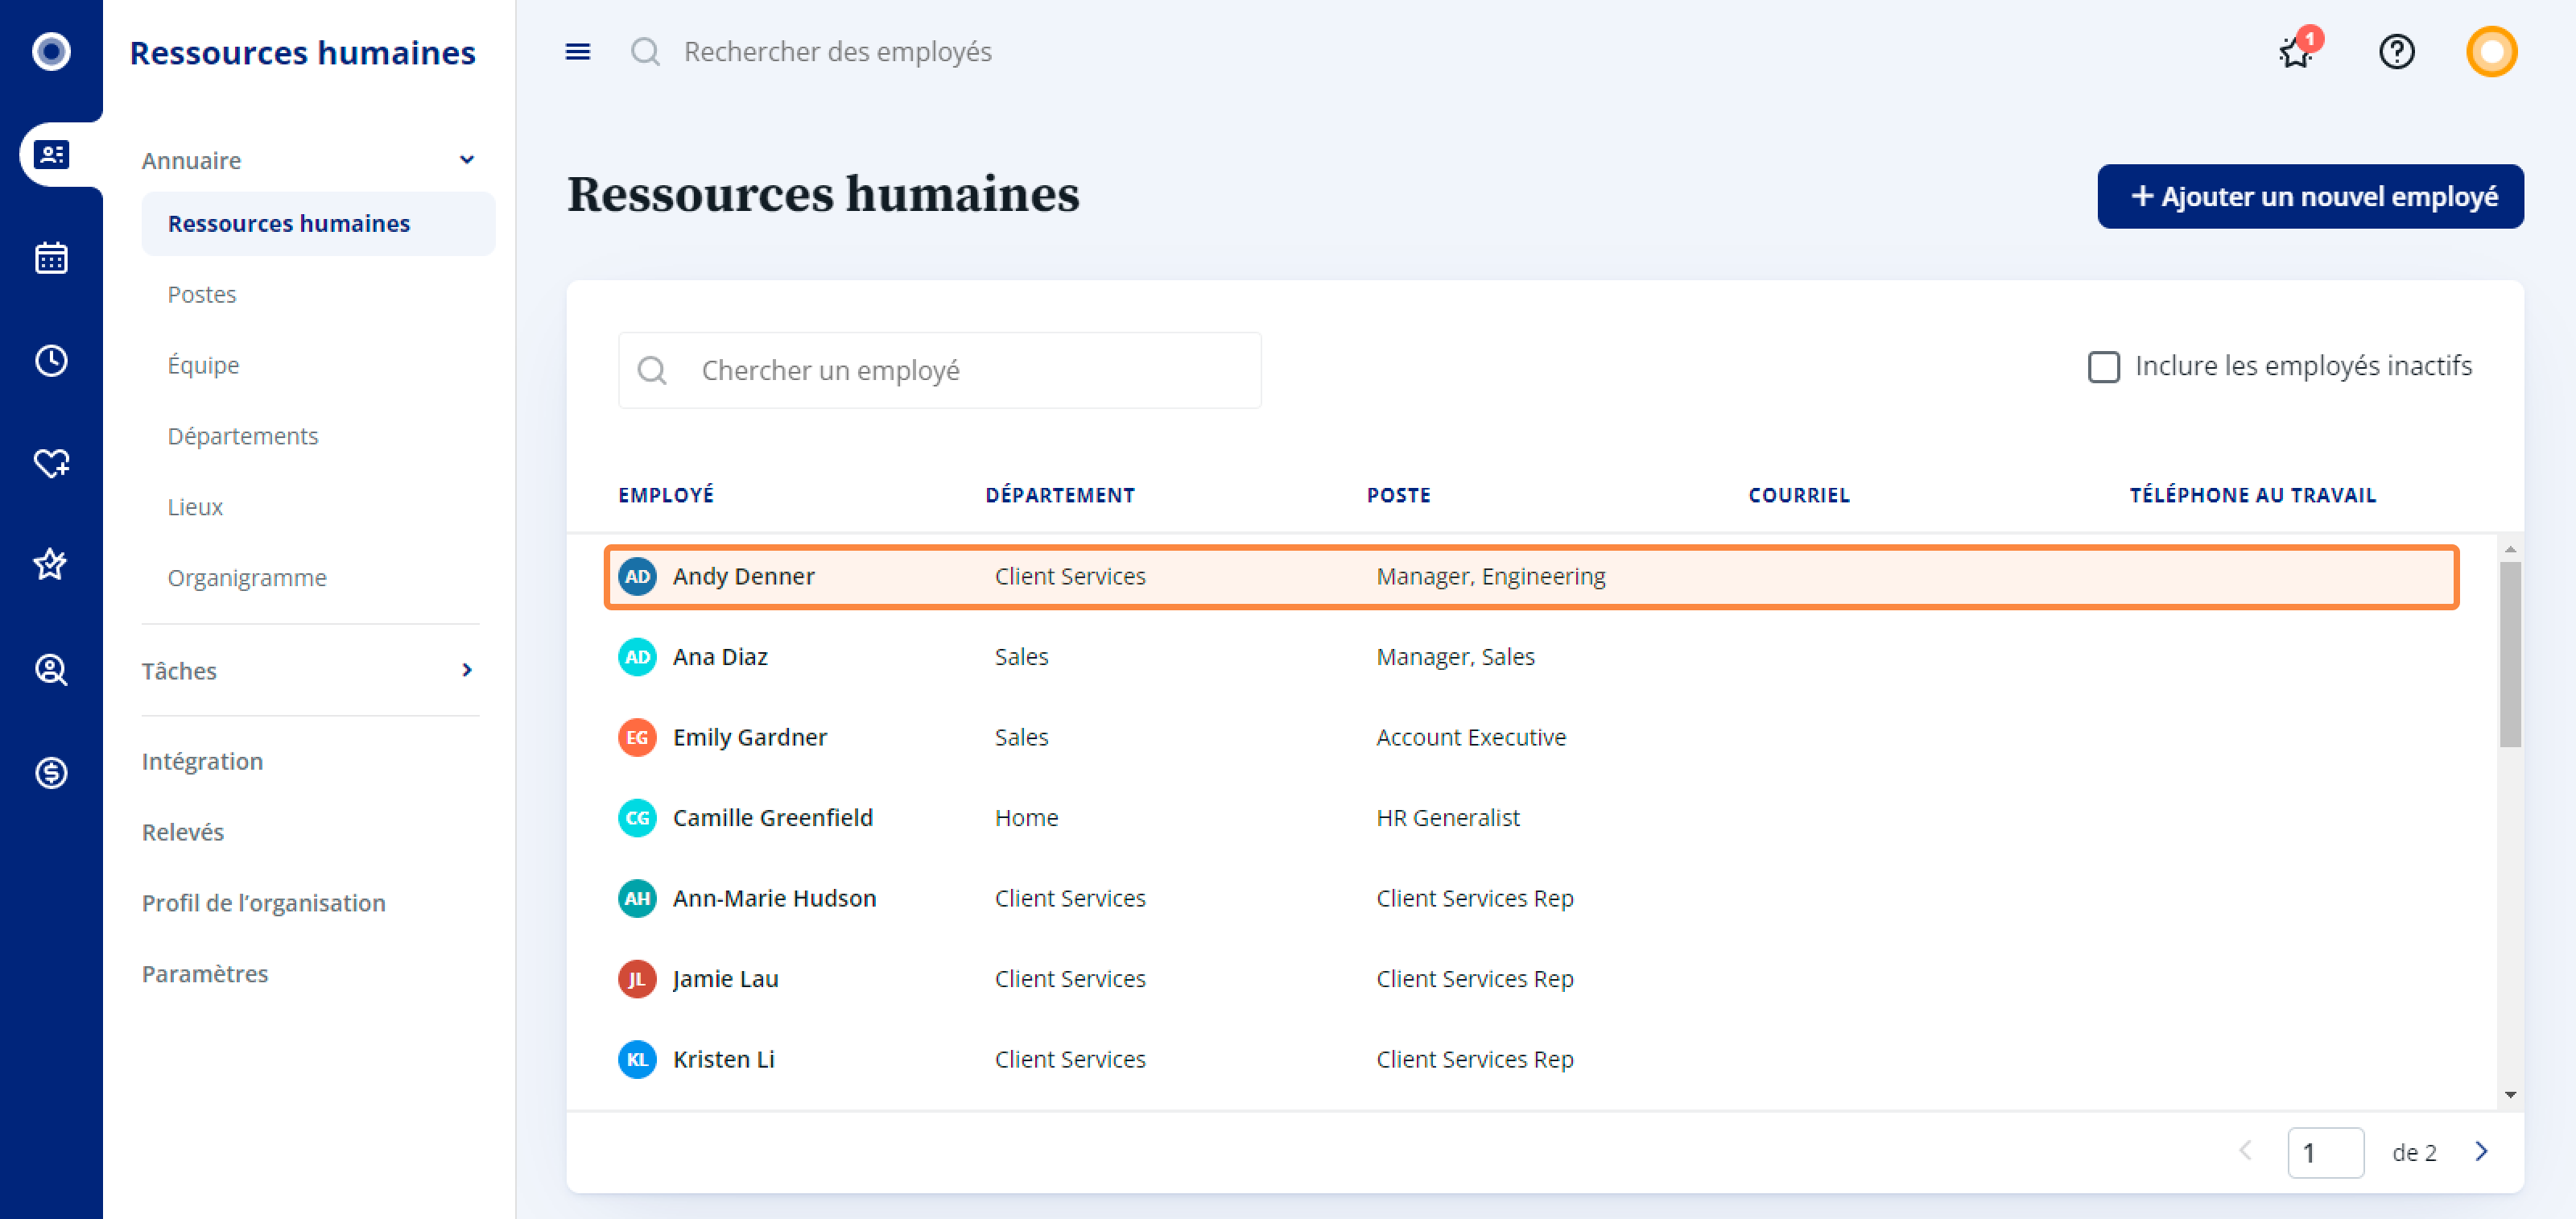Open Jamie Lau employee name
Viewport: 2576px width, 1219px height.
[x=725, y=979]
